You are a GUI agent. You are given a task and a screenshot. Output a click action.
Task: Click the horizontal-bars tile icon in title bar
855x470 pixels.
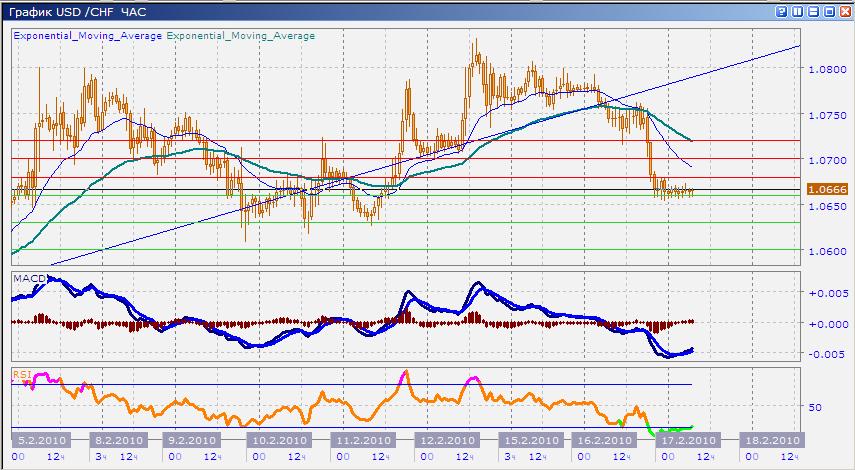(x=814, y=11)
